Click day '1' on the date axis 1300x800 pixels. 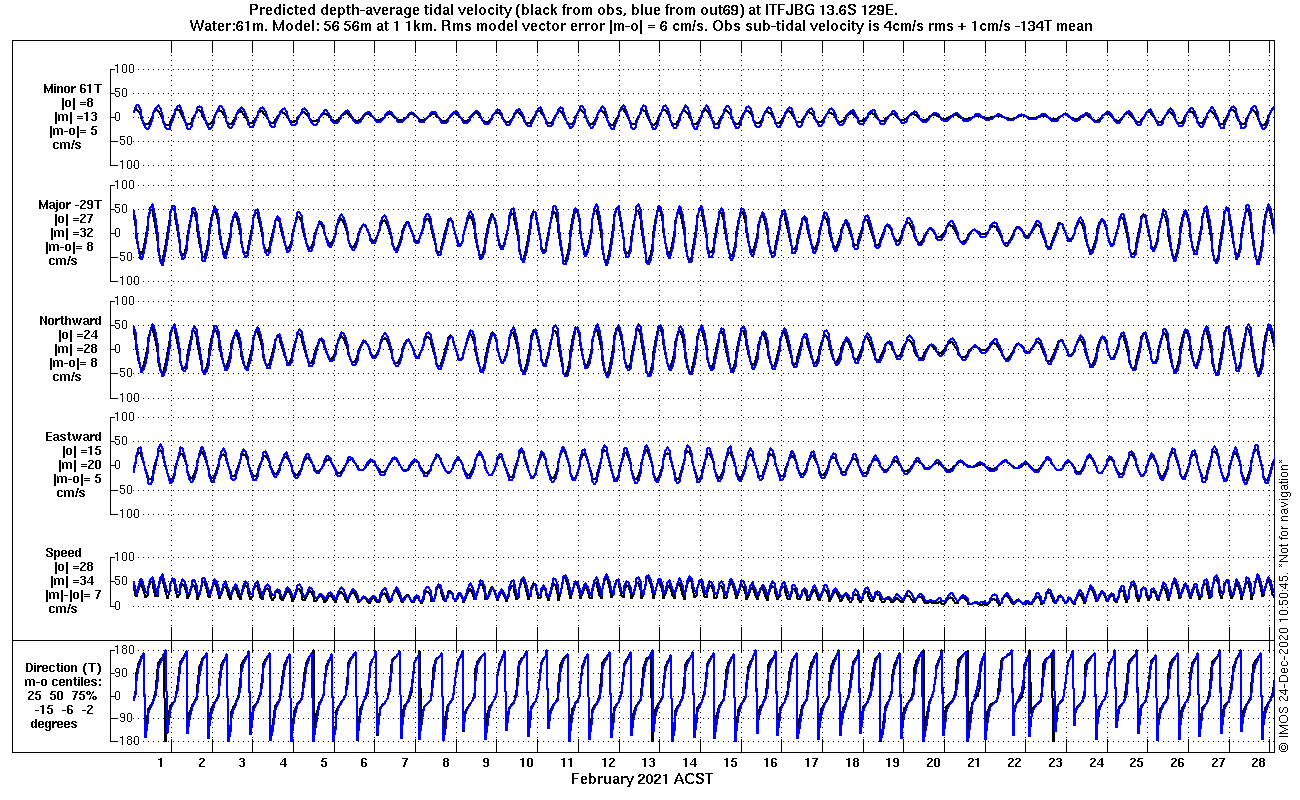coord(161,763)
